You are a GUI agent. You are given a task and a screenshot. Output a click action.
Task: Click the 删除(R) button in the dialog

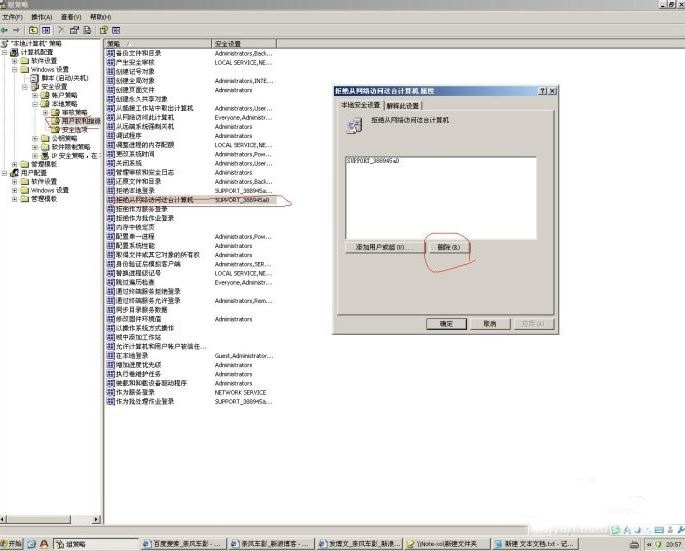point(447,246)
